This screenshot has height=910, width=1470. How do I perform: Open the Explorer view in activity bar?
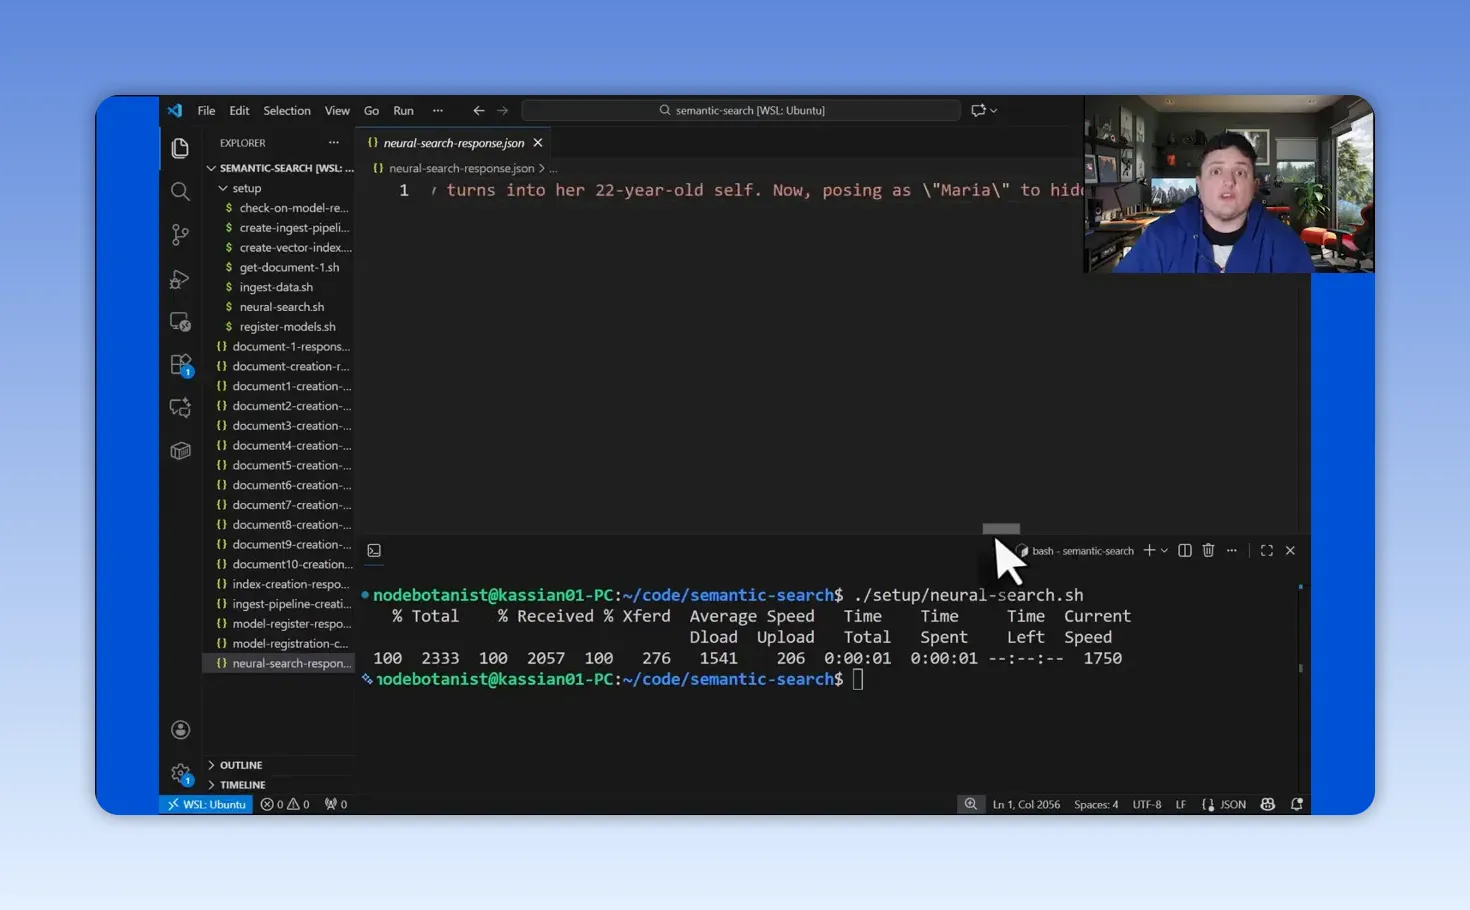pyautogui.click(x=180, y=148)
